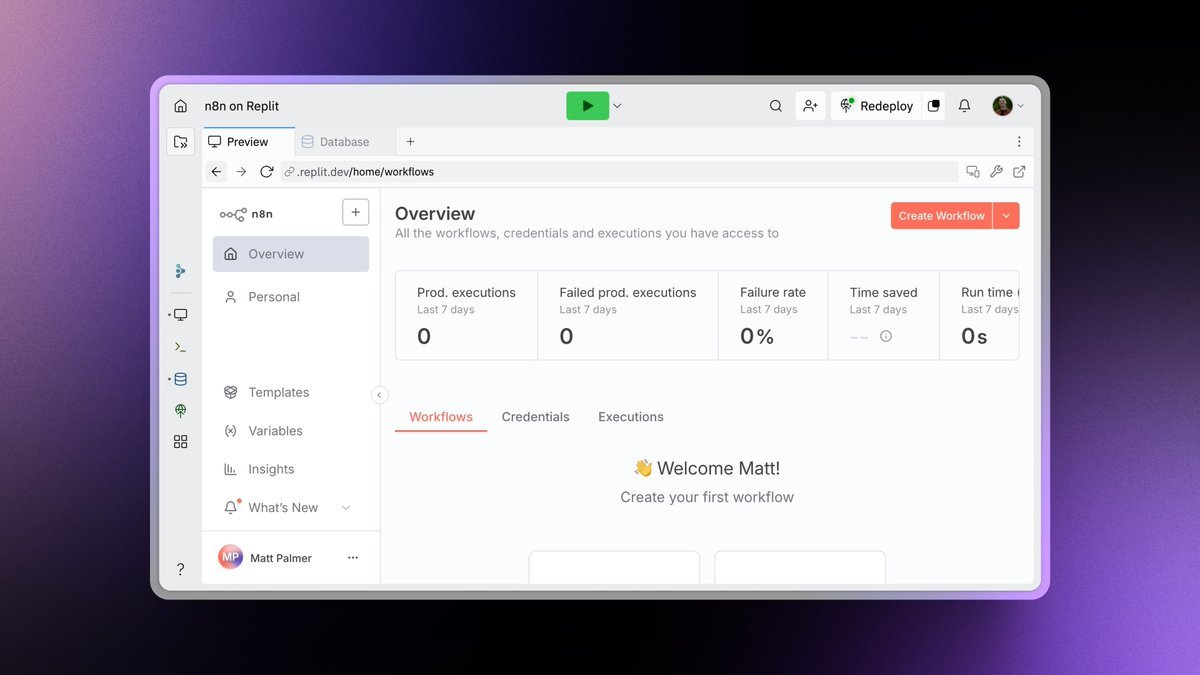This screenshot has height=675, width=1200.
Task: Select the Workflows tab
Action: coord(441,417)
